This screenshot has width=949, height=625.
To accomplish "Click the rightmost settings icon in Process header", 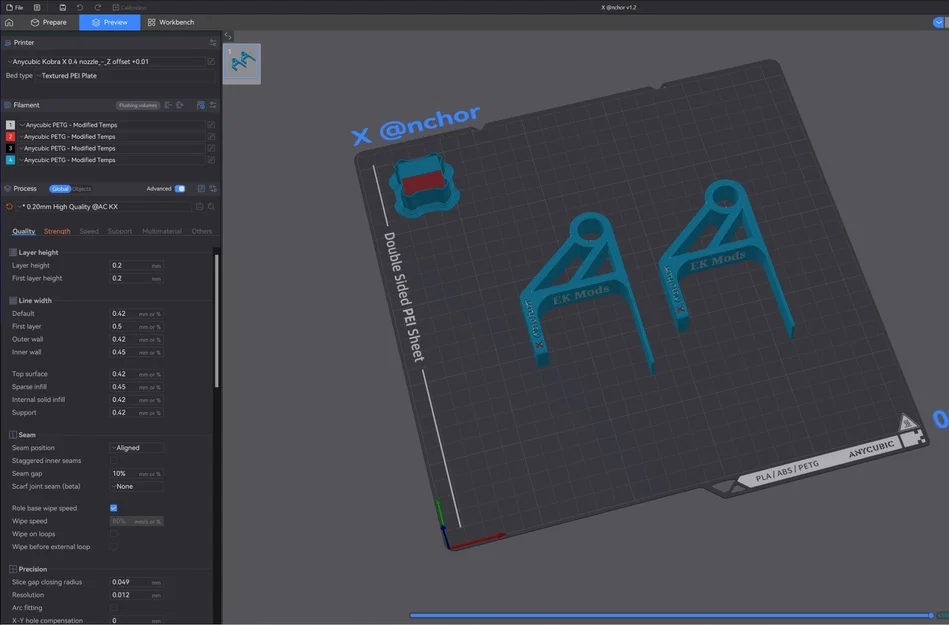I will click(x=212, y=189).
